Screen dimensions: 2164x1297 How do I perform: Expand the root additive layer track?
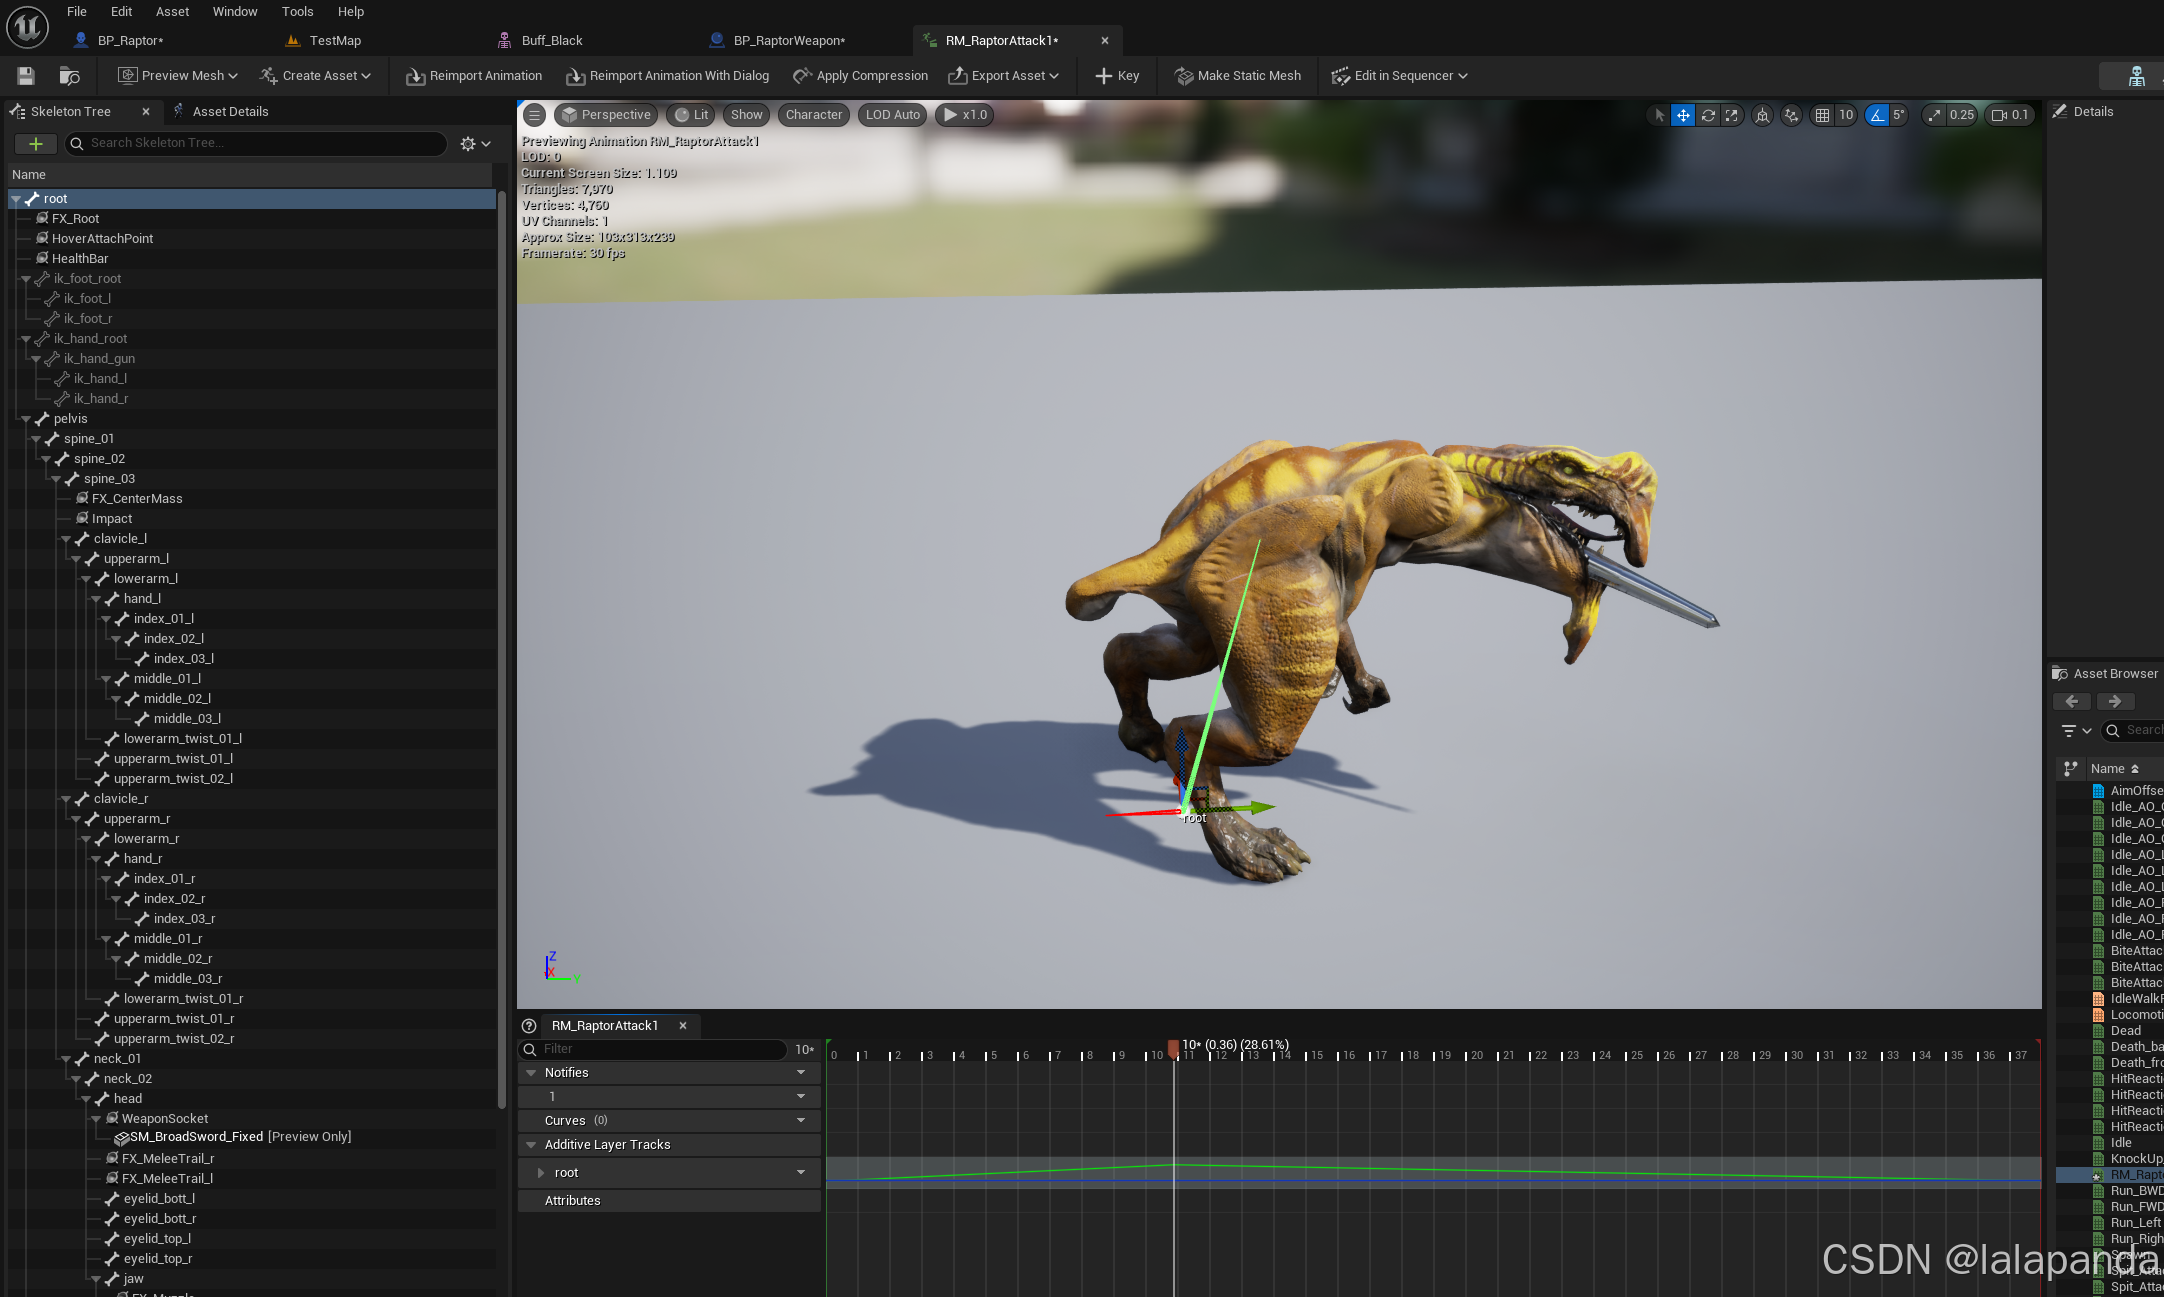click(x=541, y=1173)
